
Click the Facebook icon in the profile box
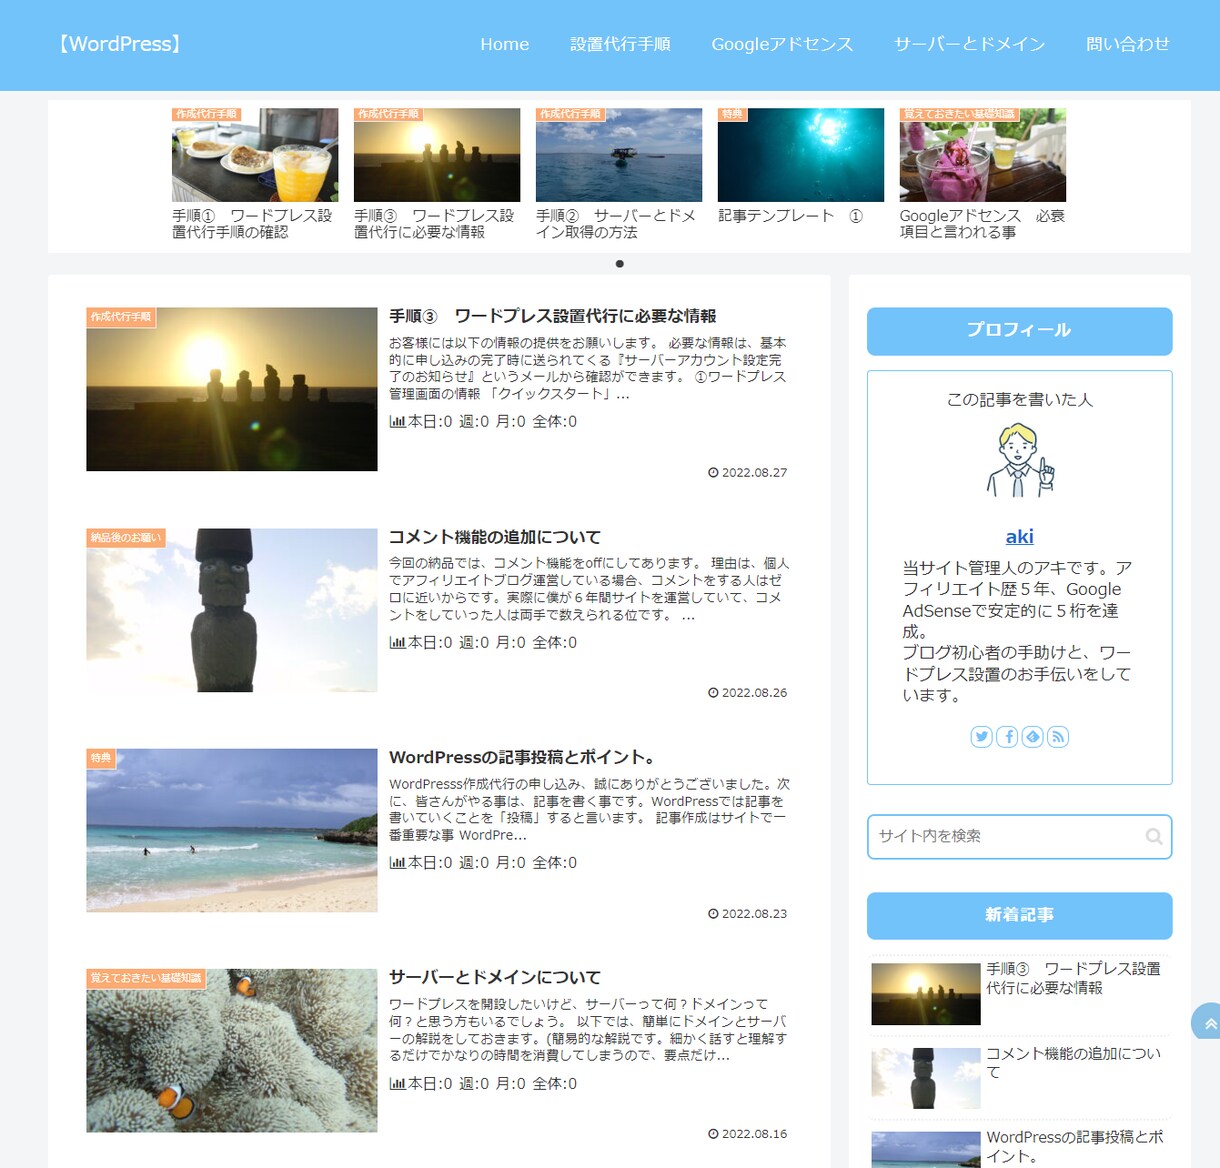[1007, 737]
